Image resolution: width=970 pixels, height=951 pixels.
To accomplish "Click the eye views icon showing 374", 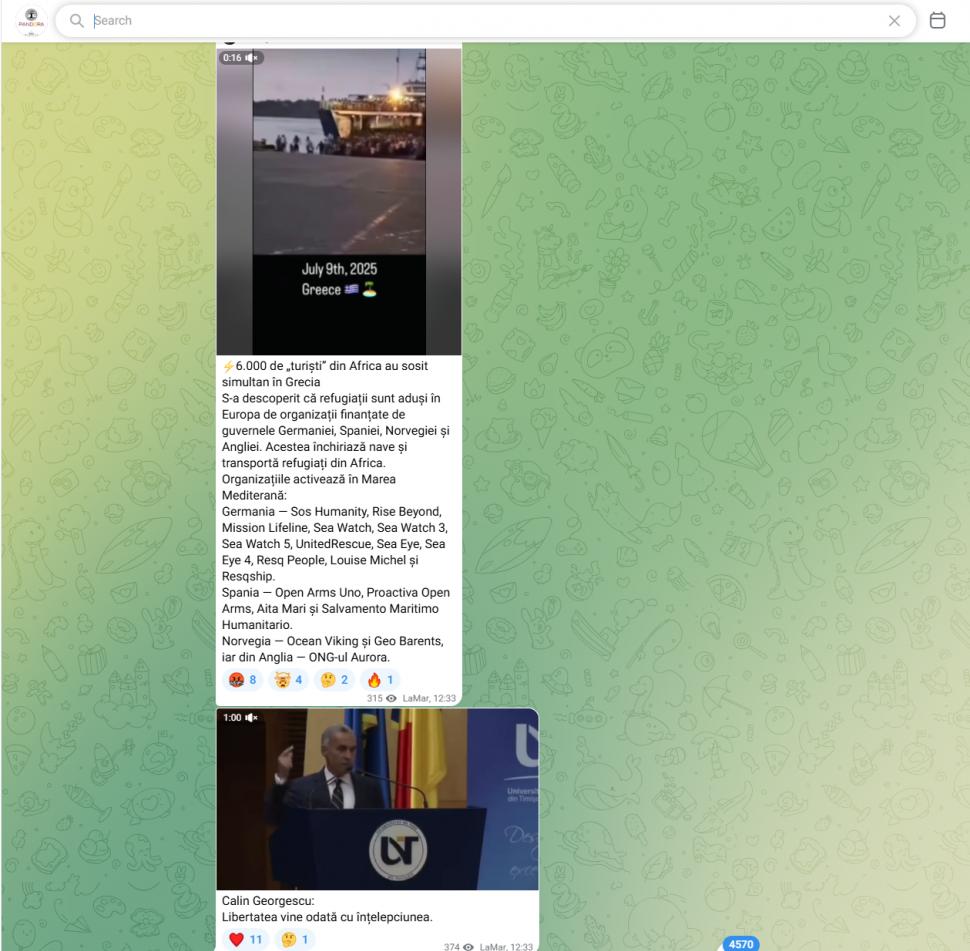I will [468, 945].
